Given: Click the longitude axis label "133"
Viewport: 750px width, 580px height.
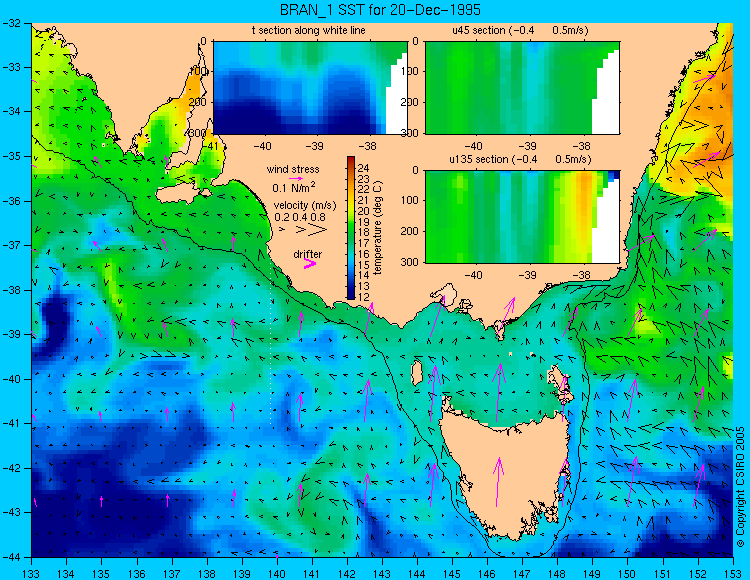Looking at the screenshot, I should [32, 573].
